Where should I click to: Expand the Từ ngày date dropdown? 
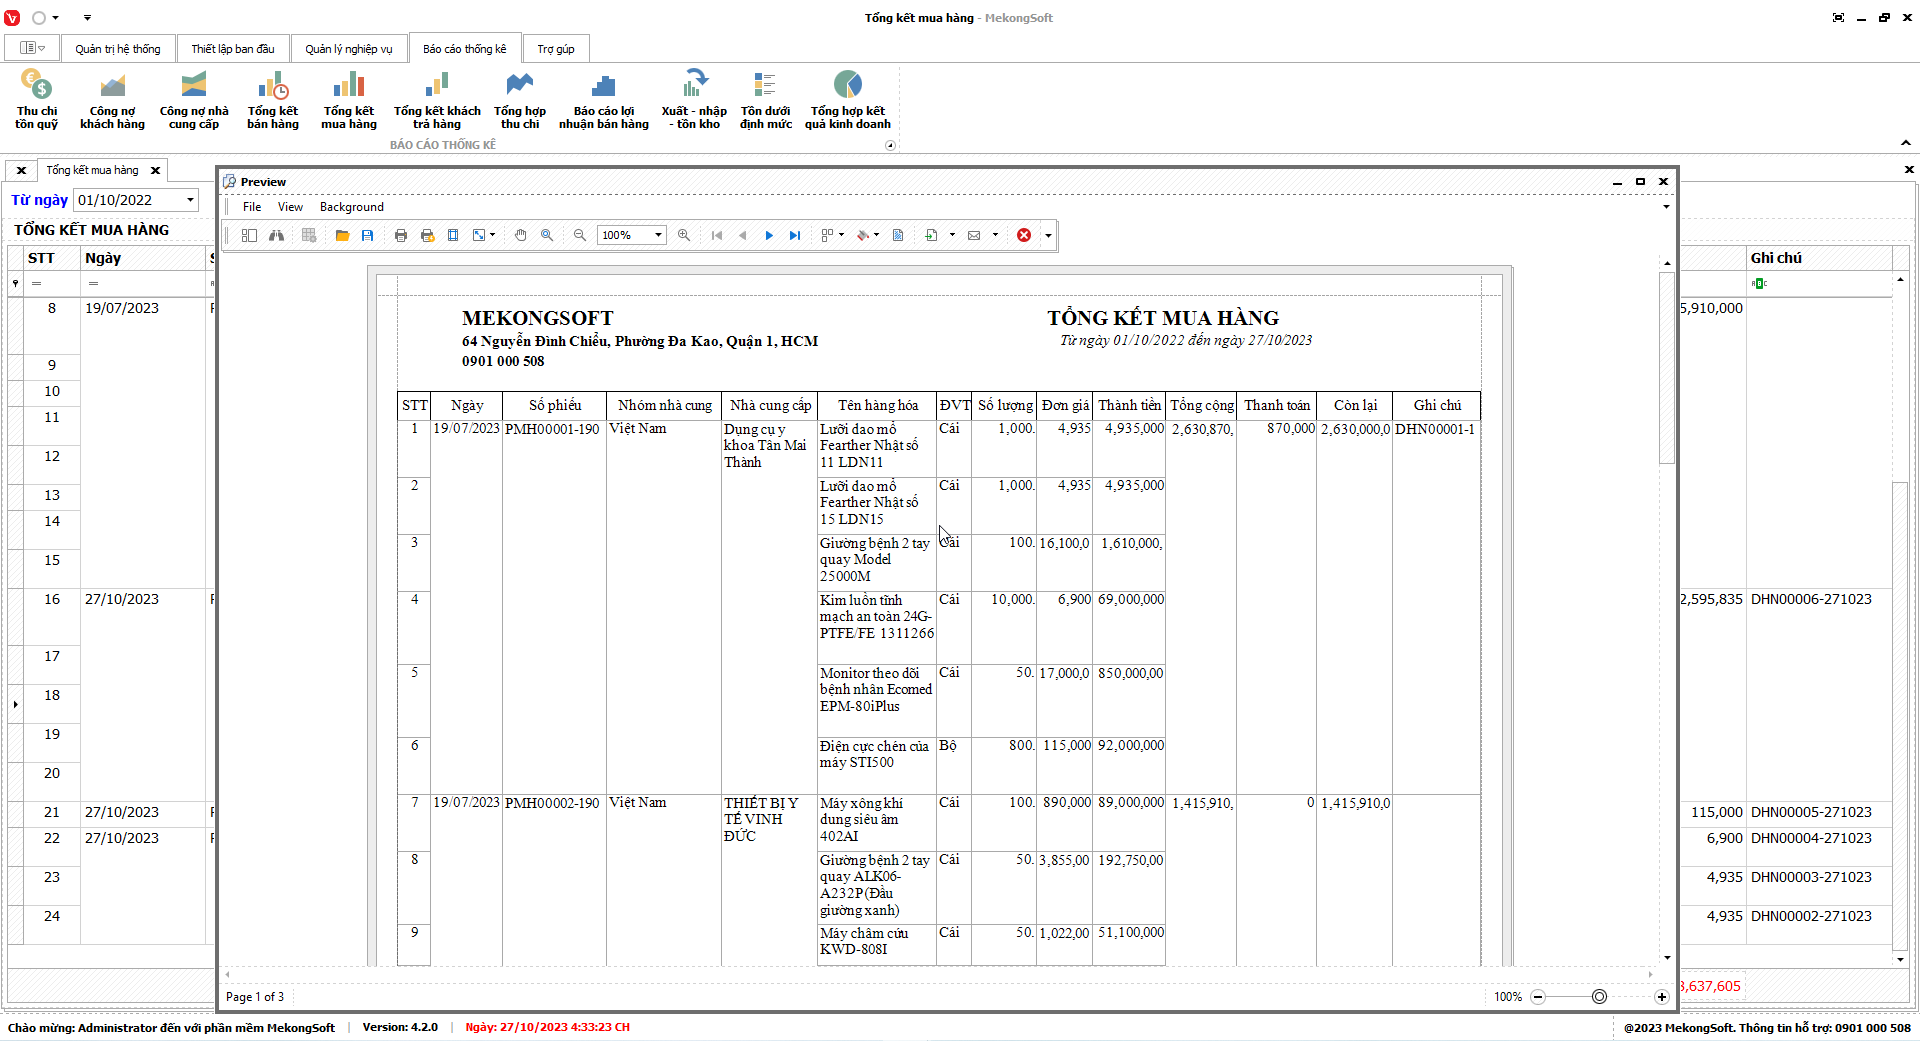tap(190, 200)
